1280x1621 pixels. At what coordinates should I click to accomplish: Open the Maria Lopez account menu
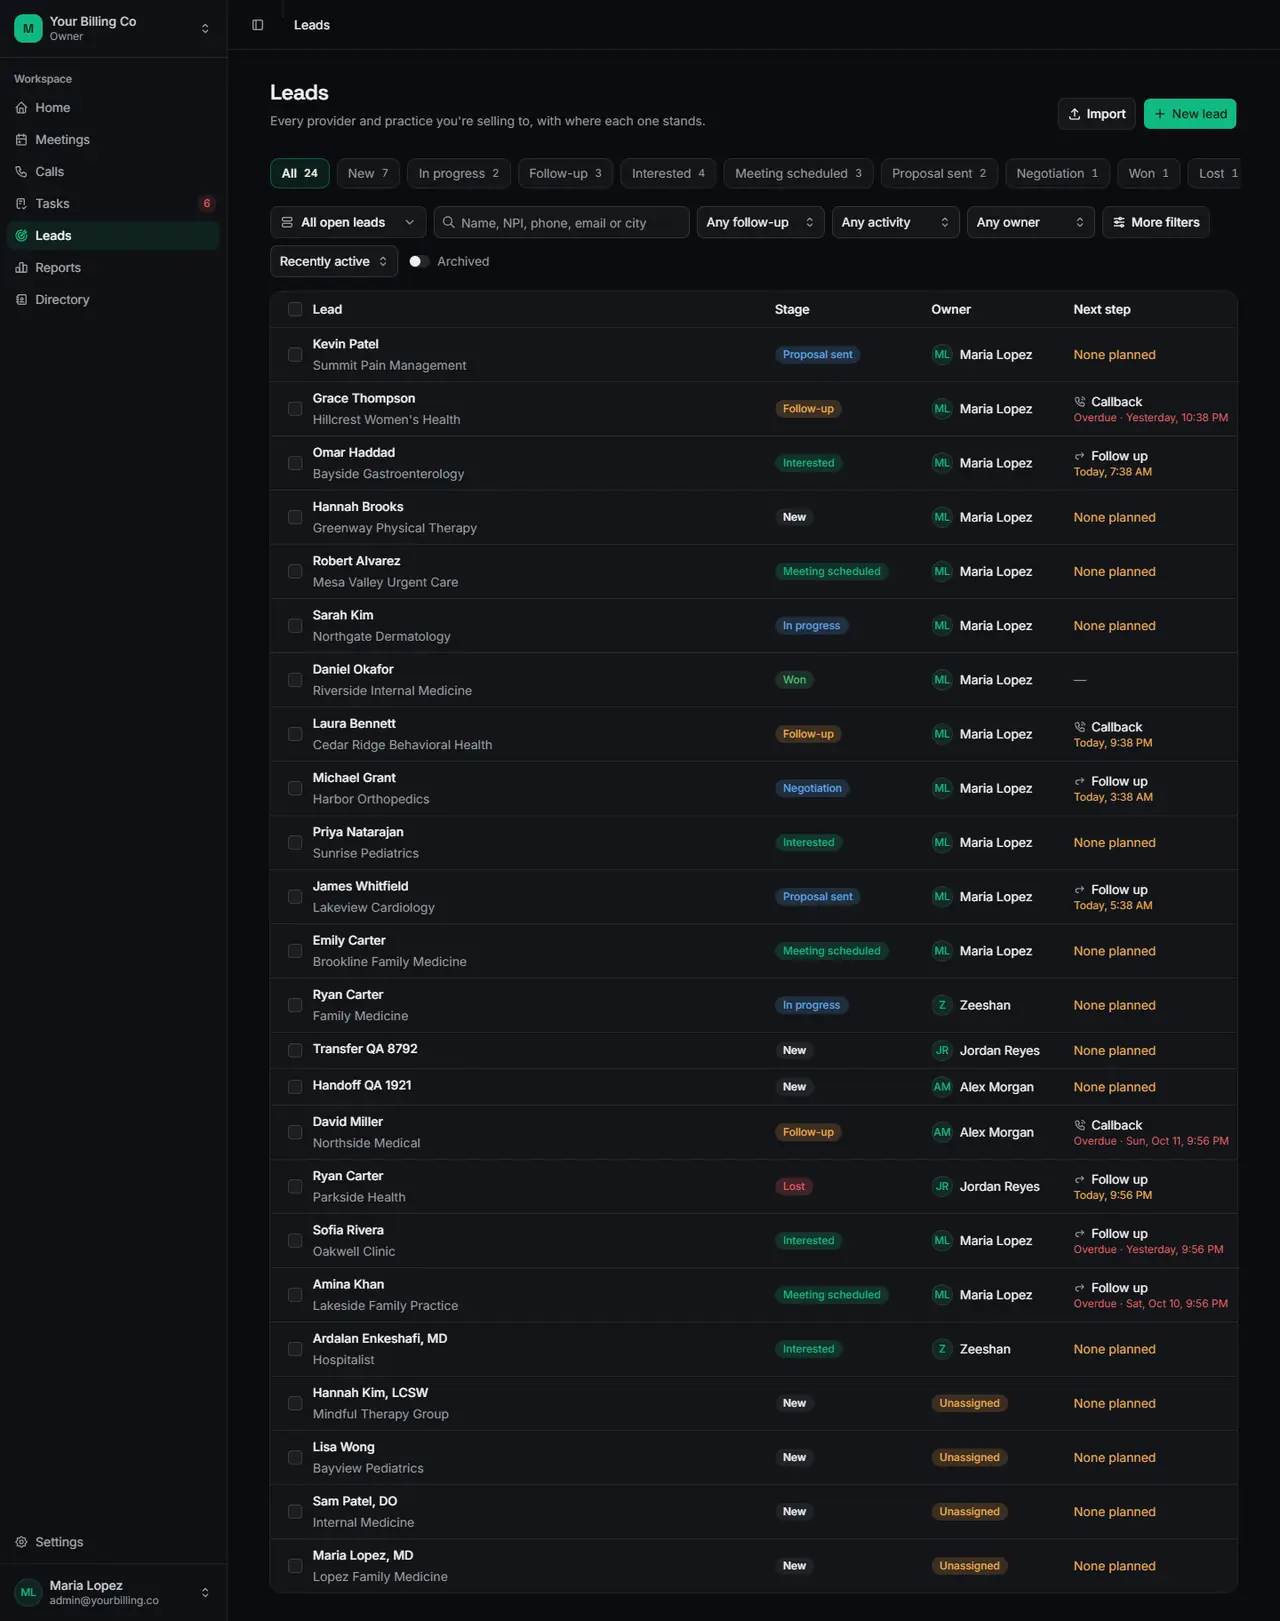click(114, 1593)
